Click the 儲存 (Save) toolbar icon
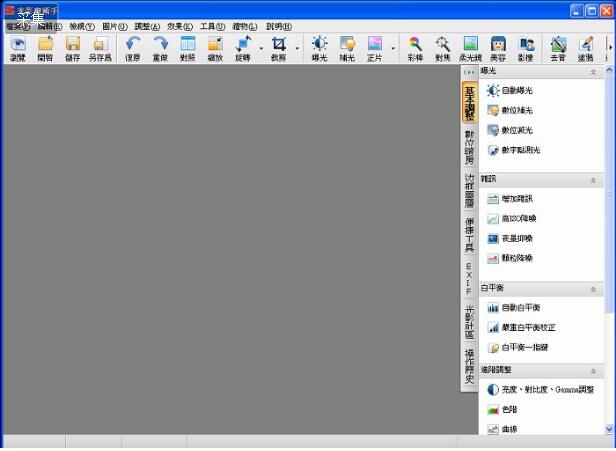616x451 pixels. click(x=73, y=46)
